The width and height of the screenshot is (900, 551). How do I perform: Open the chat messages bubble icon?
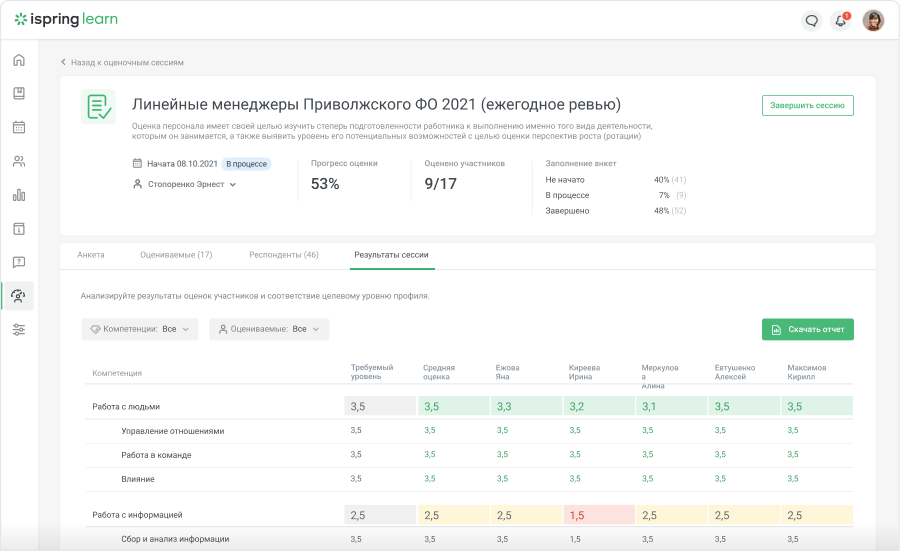click(812, 21)
